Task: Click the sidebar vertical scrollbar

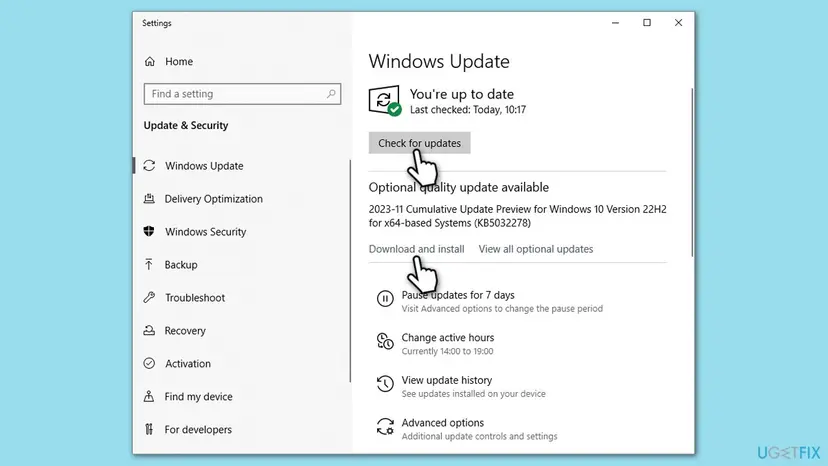Action: pos(350,271)
